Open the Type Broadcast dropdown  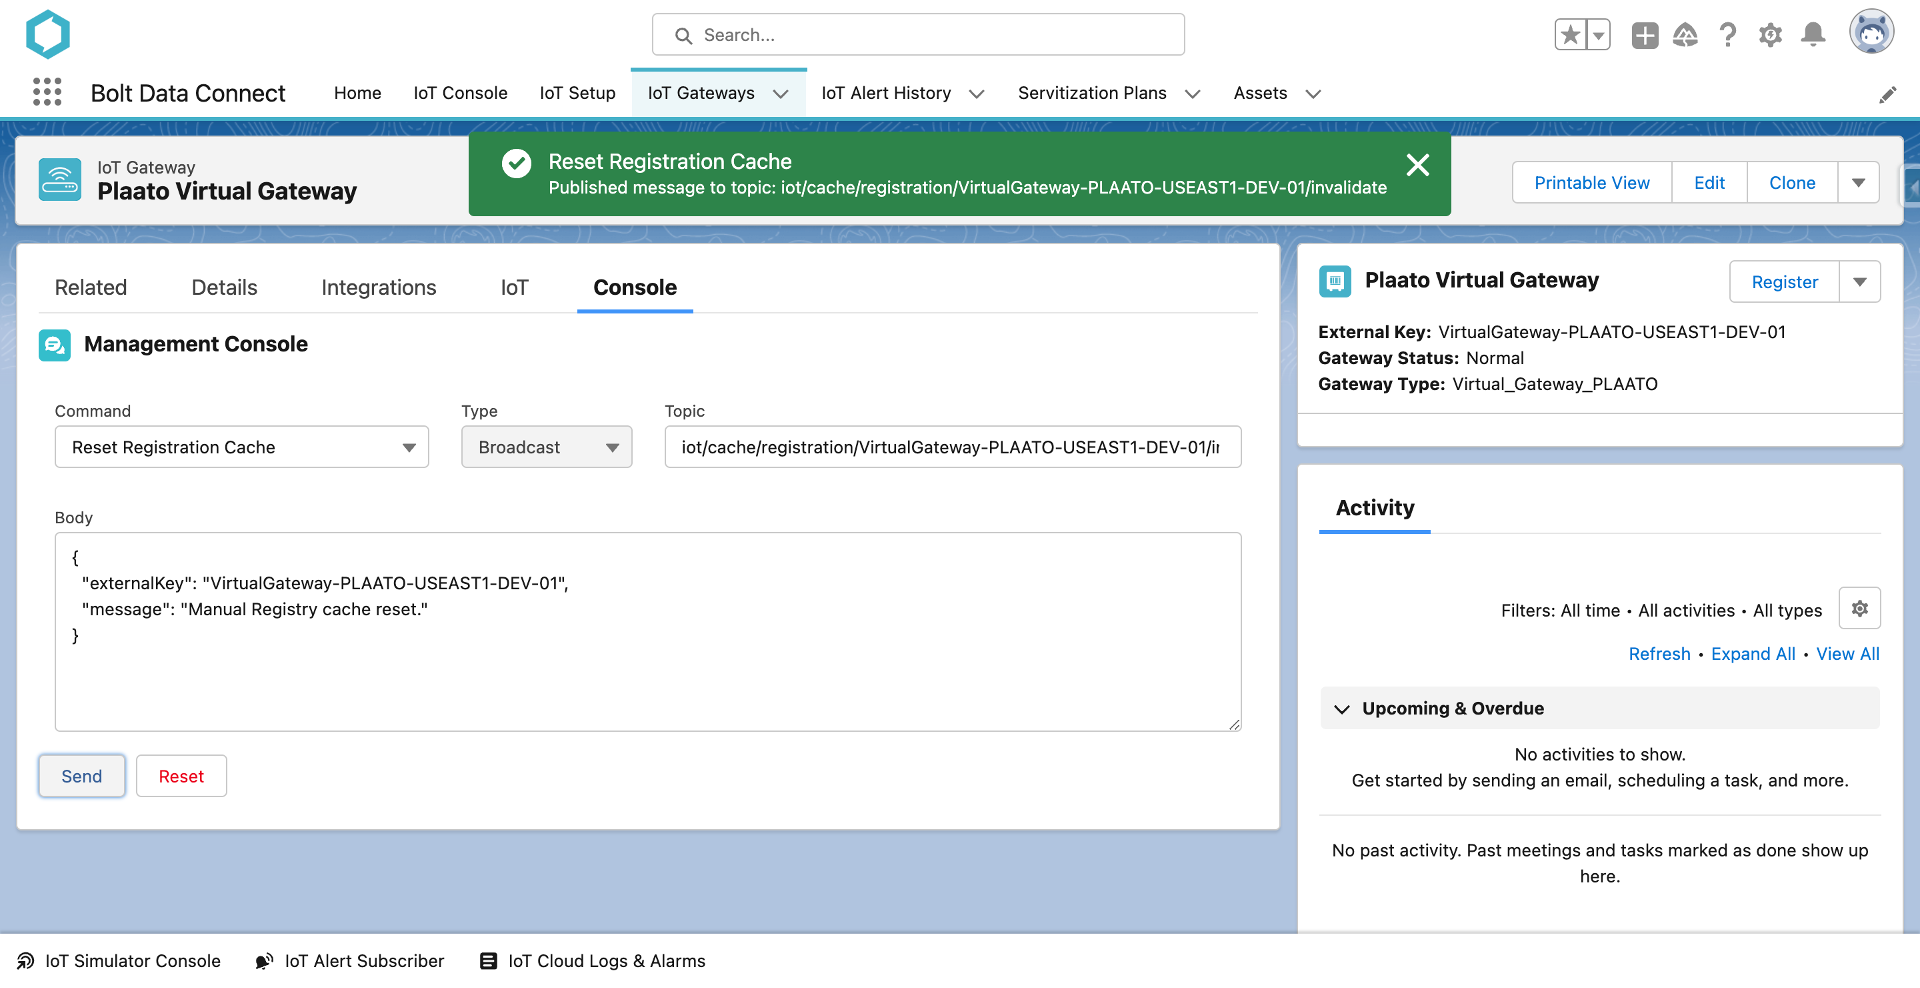point(547,447)
